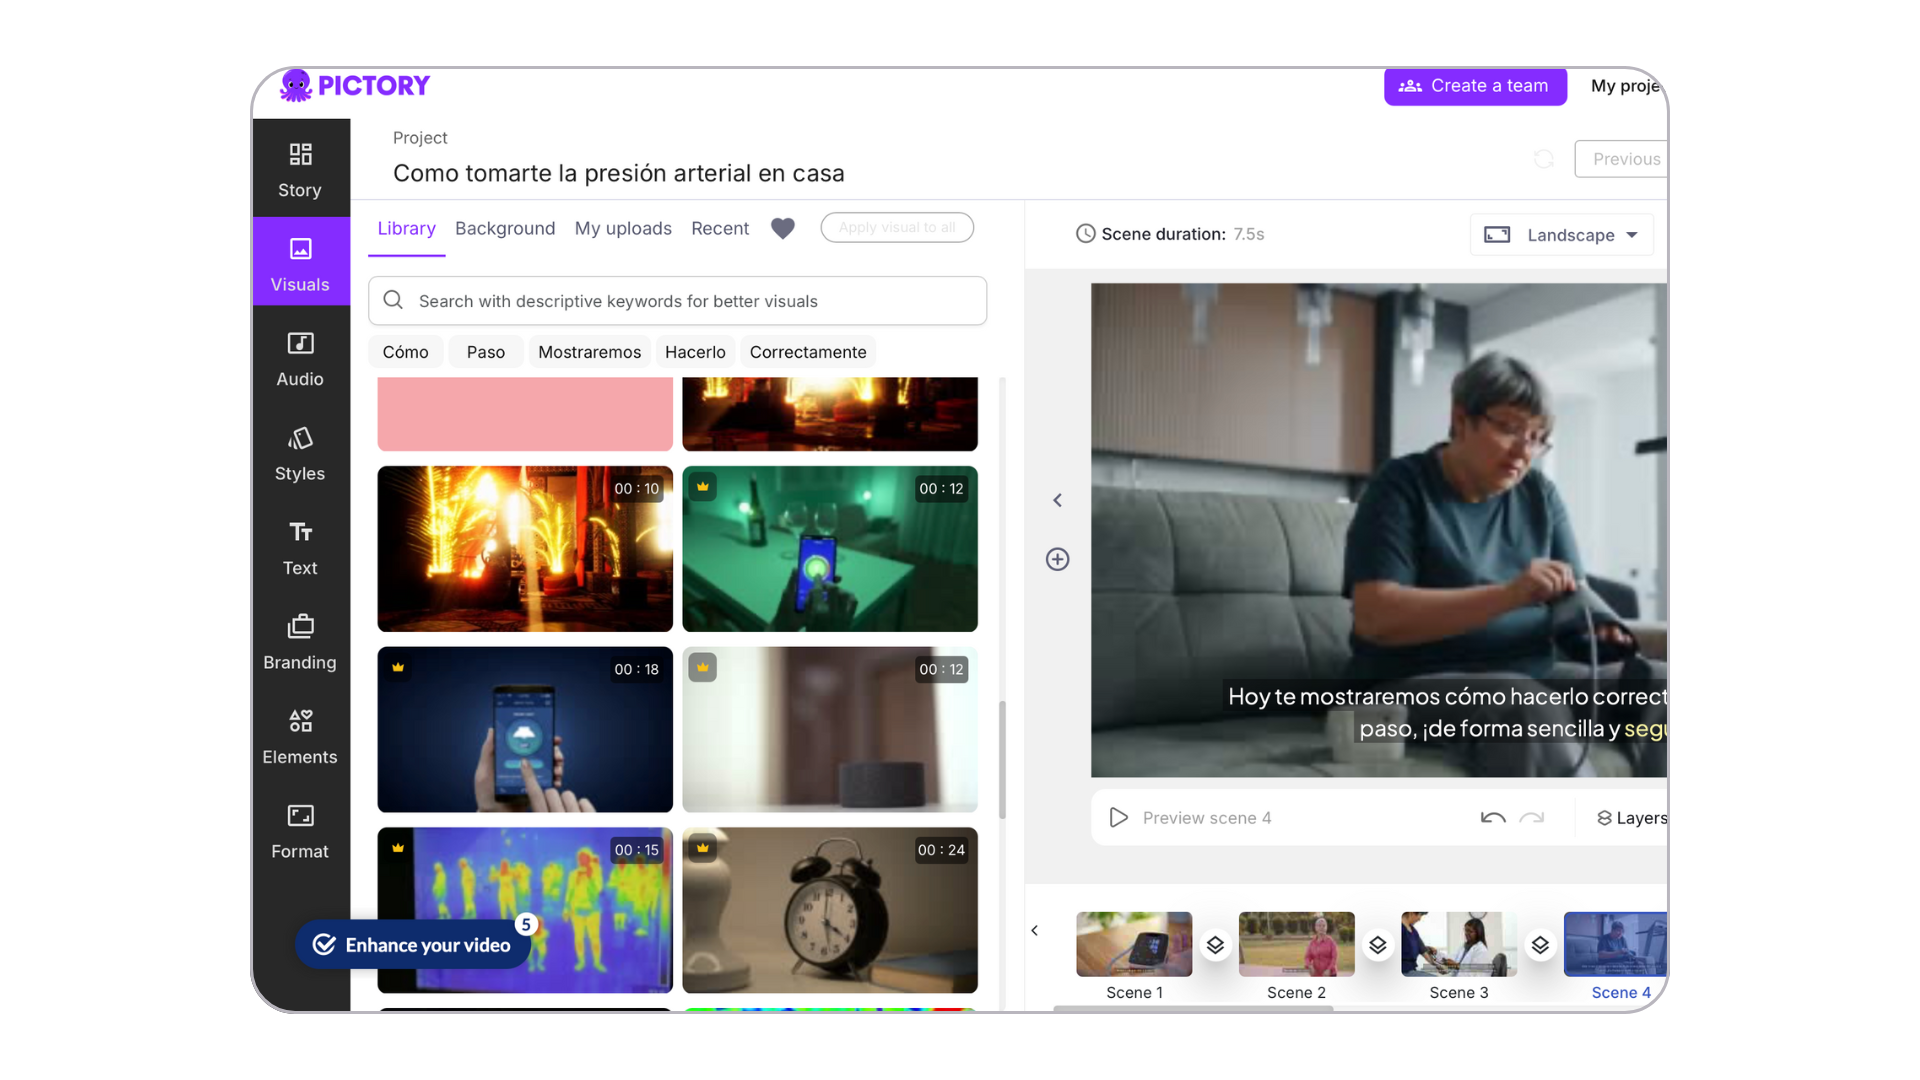Select the 00:18 blue phone video
Image resolution: width=1920 pixels, height=1080 pixels.
coord(525,730)
